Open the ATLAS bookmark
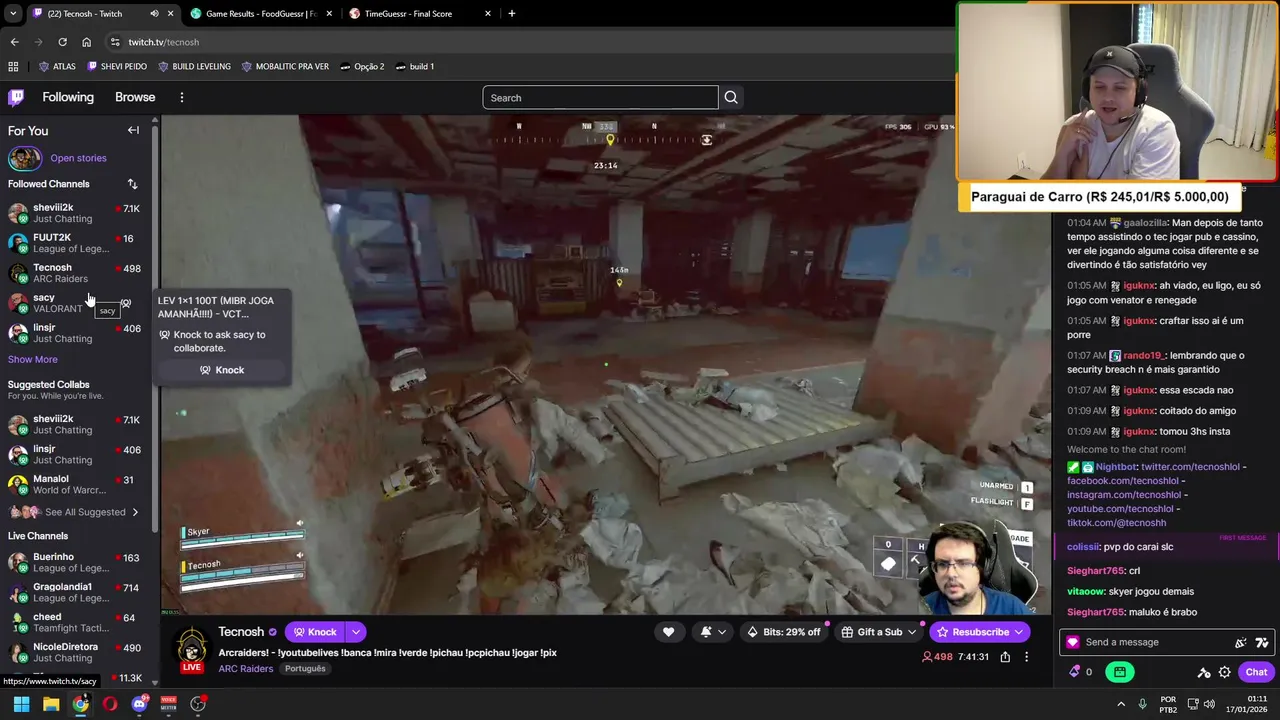This screenshot has height=720, width=1280. click(x=57, y=66)
